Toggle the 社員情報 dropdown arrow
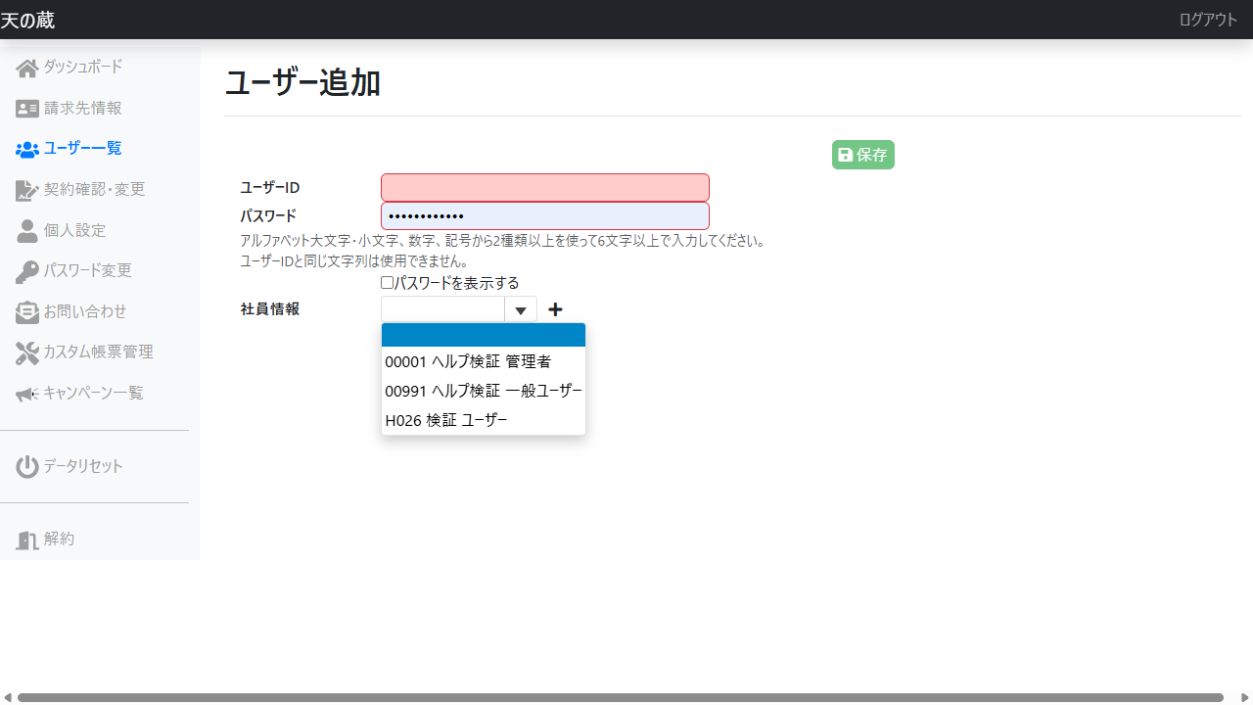 pyautogui.click(x=521, y=310)
